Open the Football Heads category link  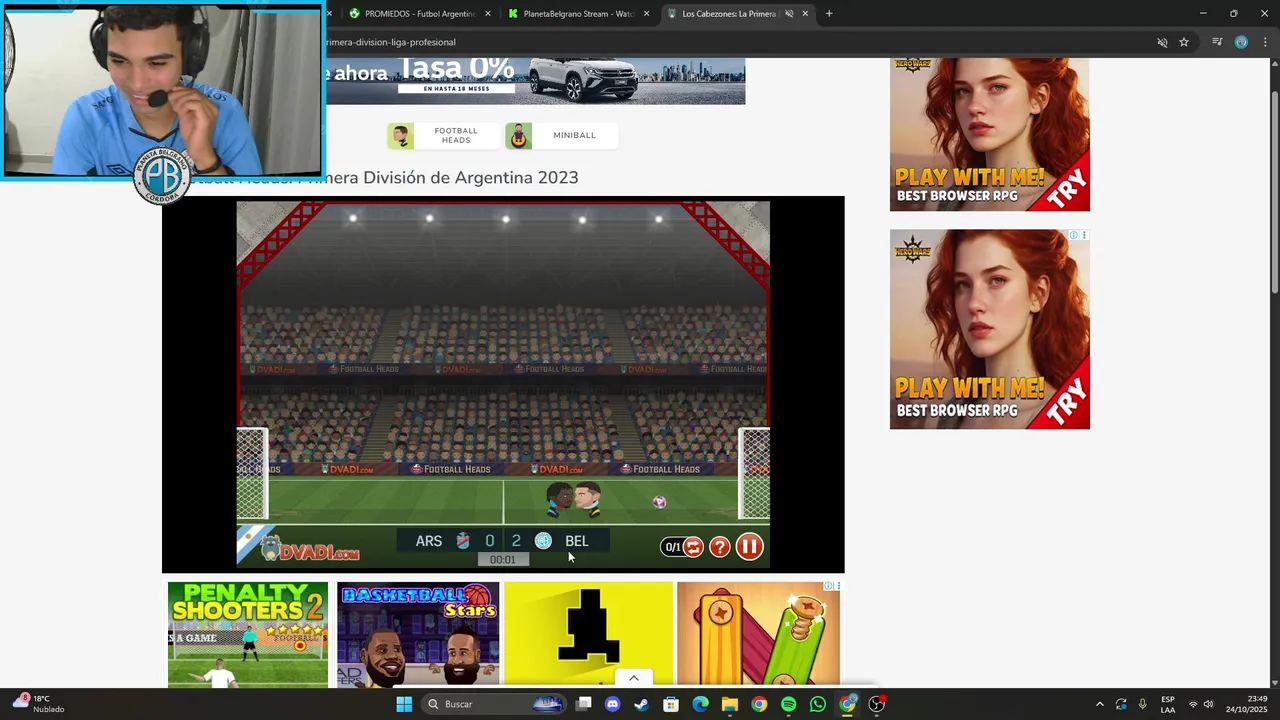click(x=456, y=135)
